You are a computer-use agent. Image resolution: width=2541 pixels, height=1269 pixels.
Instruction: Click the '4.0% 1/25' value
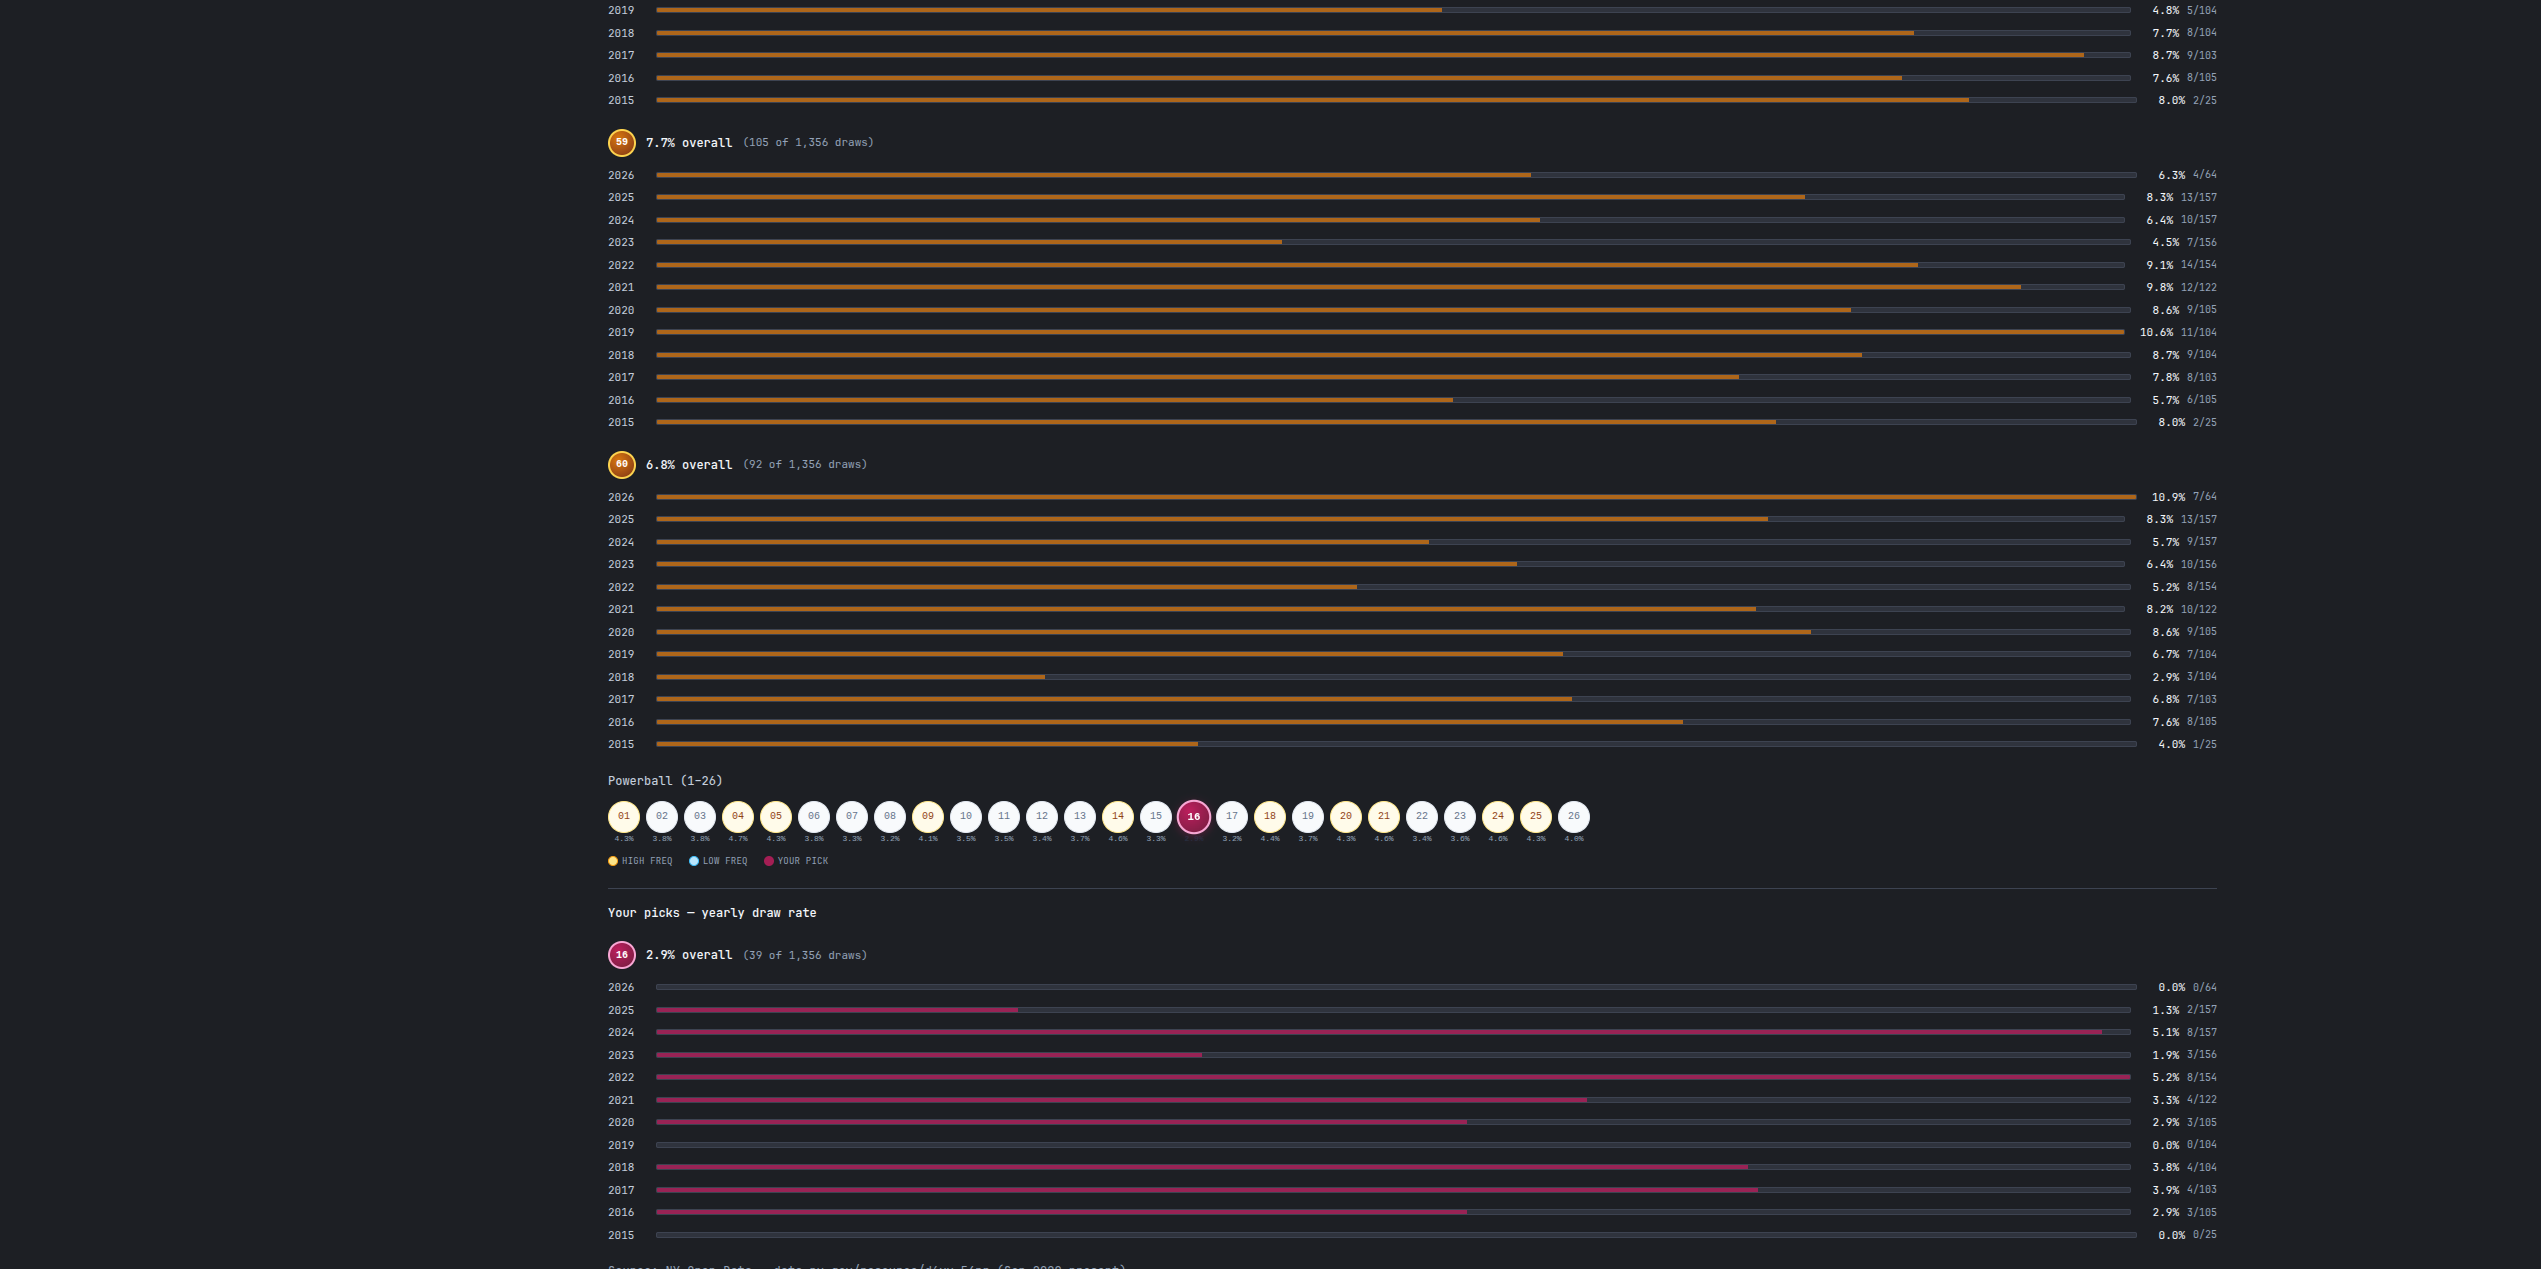[x=2187, y=744]
